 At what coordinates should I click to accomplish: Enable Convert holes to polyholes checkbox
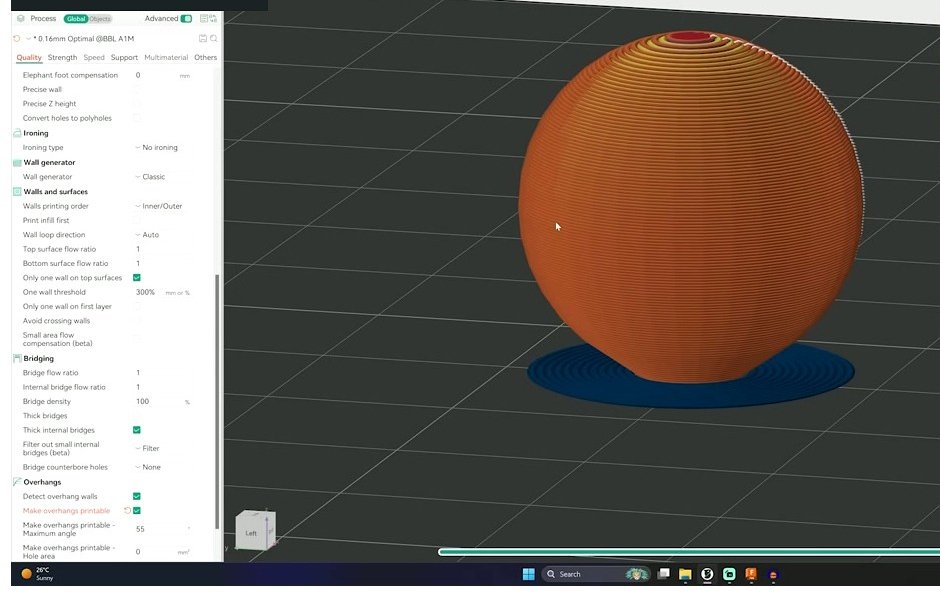[x=137, y=118]
